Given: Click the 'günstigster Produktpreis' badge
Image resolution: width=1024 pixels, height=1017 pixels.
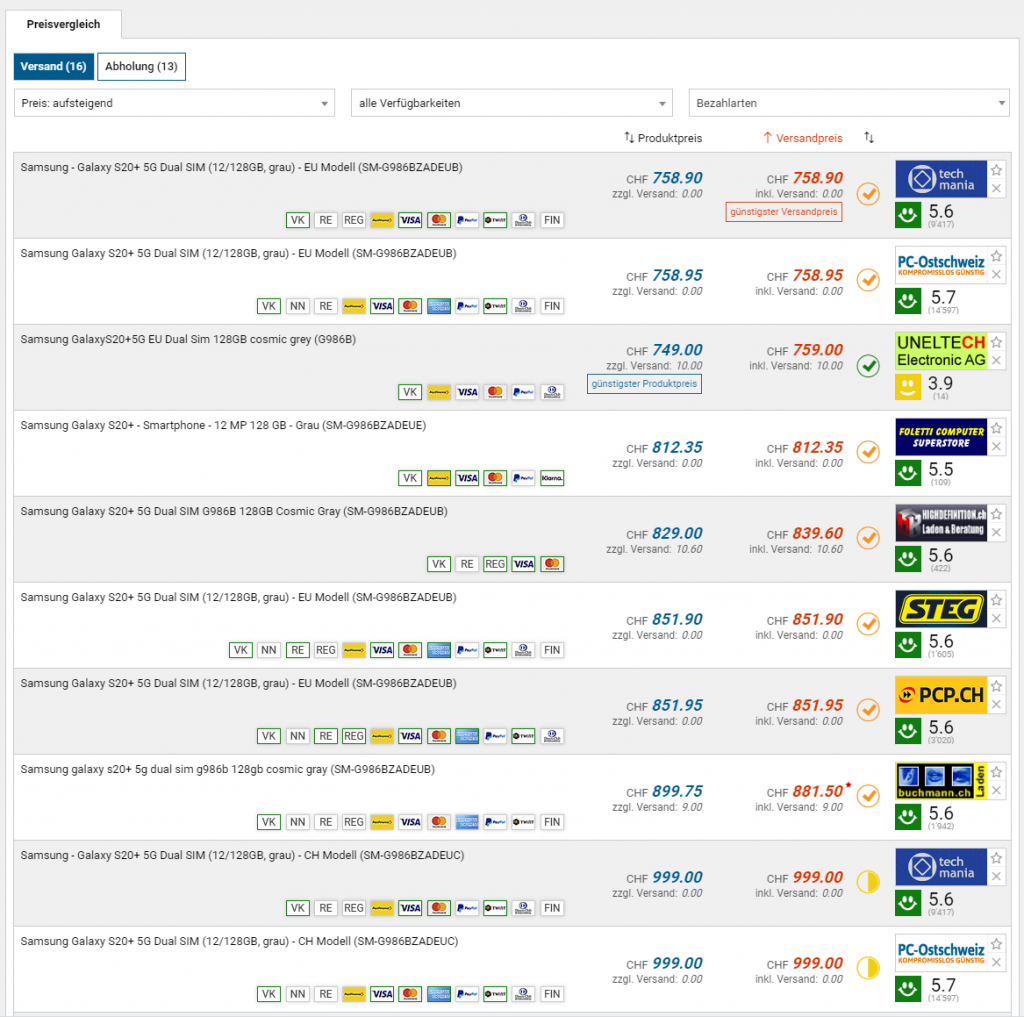Looking at the screenshot, I should pyautogui.click(x=644, y=384).
